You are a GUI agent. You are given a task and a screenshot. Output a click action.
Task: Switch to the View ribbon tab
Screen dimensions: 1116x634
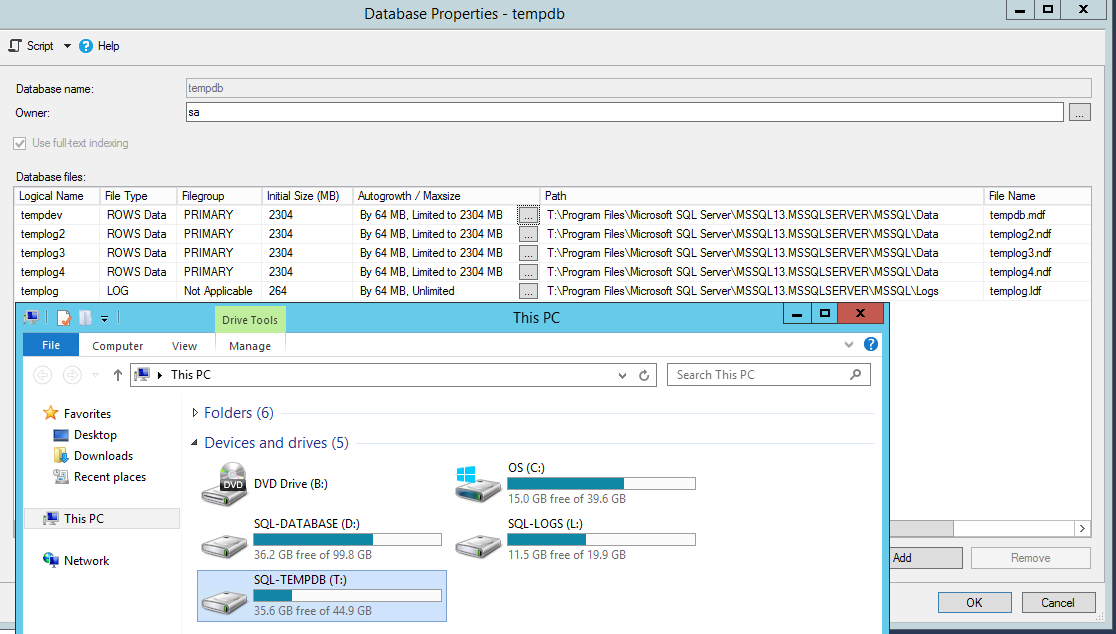[184, 346]
